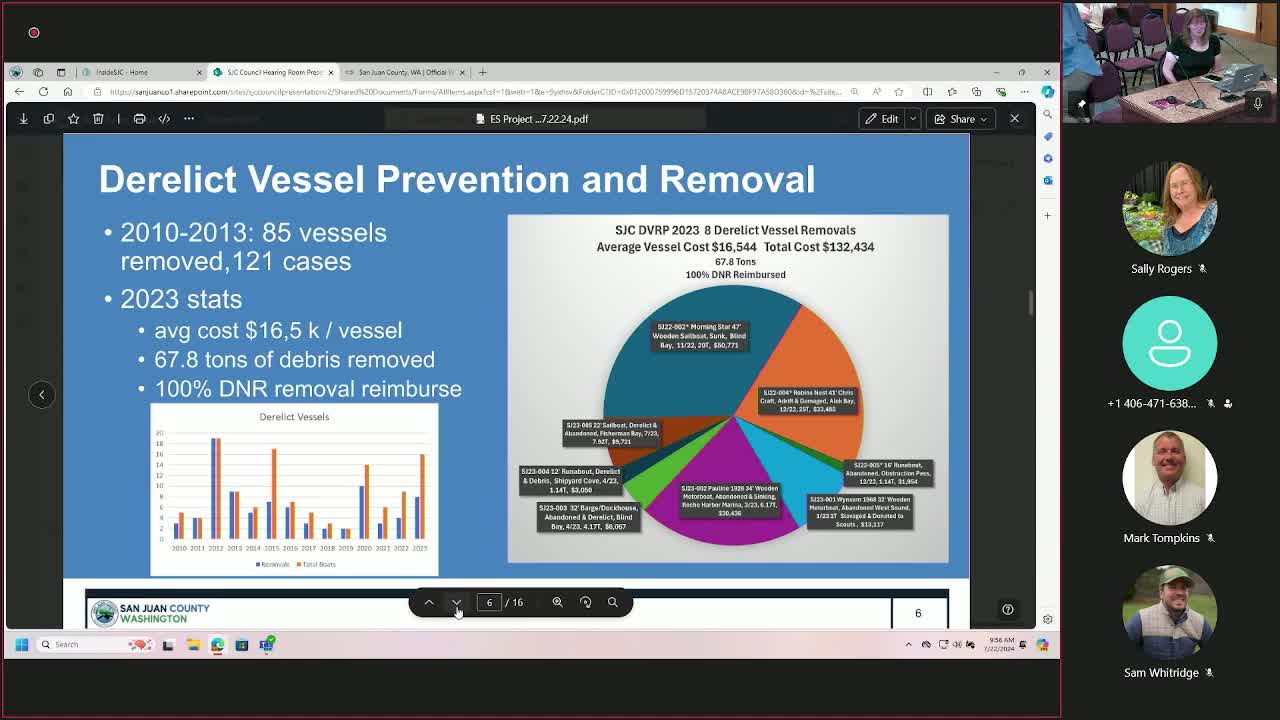The height and width of the screenshot is (720, 1280).
Task: Download the ES Project PDF
Action: pos(24,118)
